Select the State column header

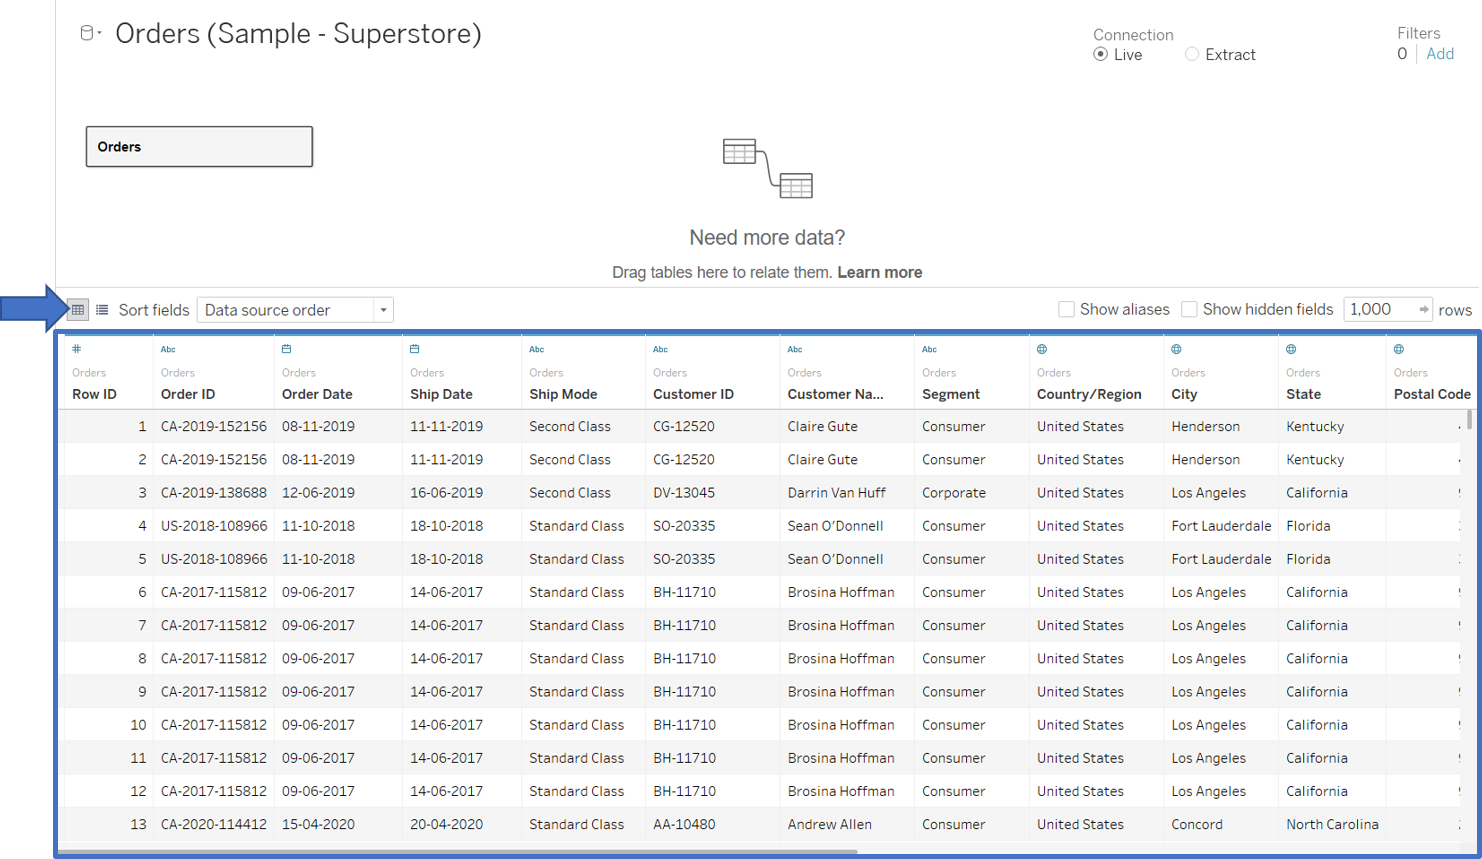[1303, 394]
